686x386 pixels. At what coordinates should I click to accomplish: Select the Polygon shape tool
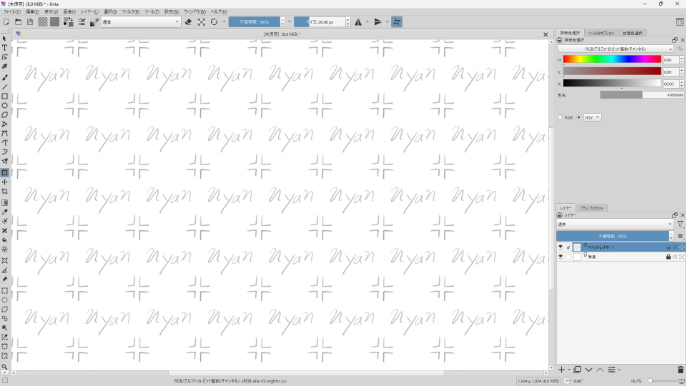click(4, 115)
